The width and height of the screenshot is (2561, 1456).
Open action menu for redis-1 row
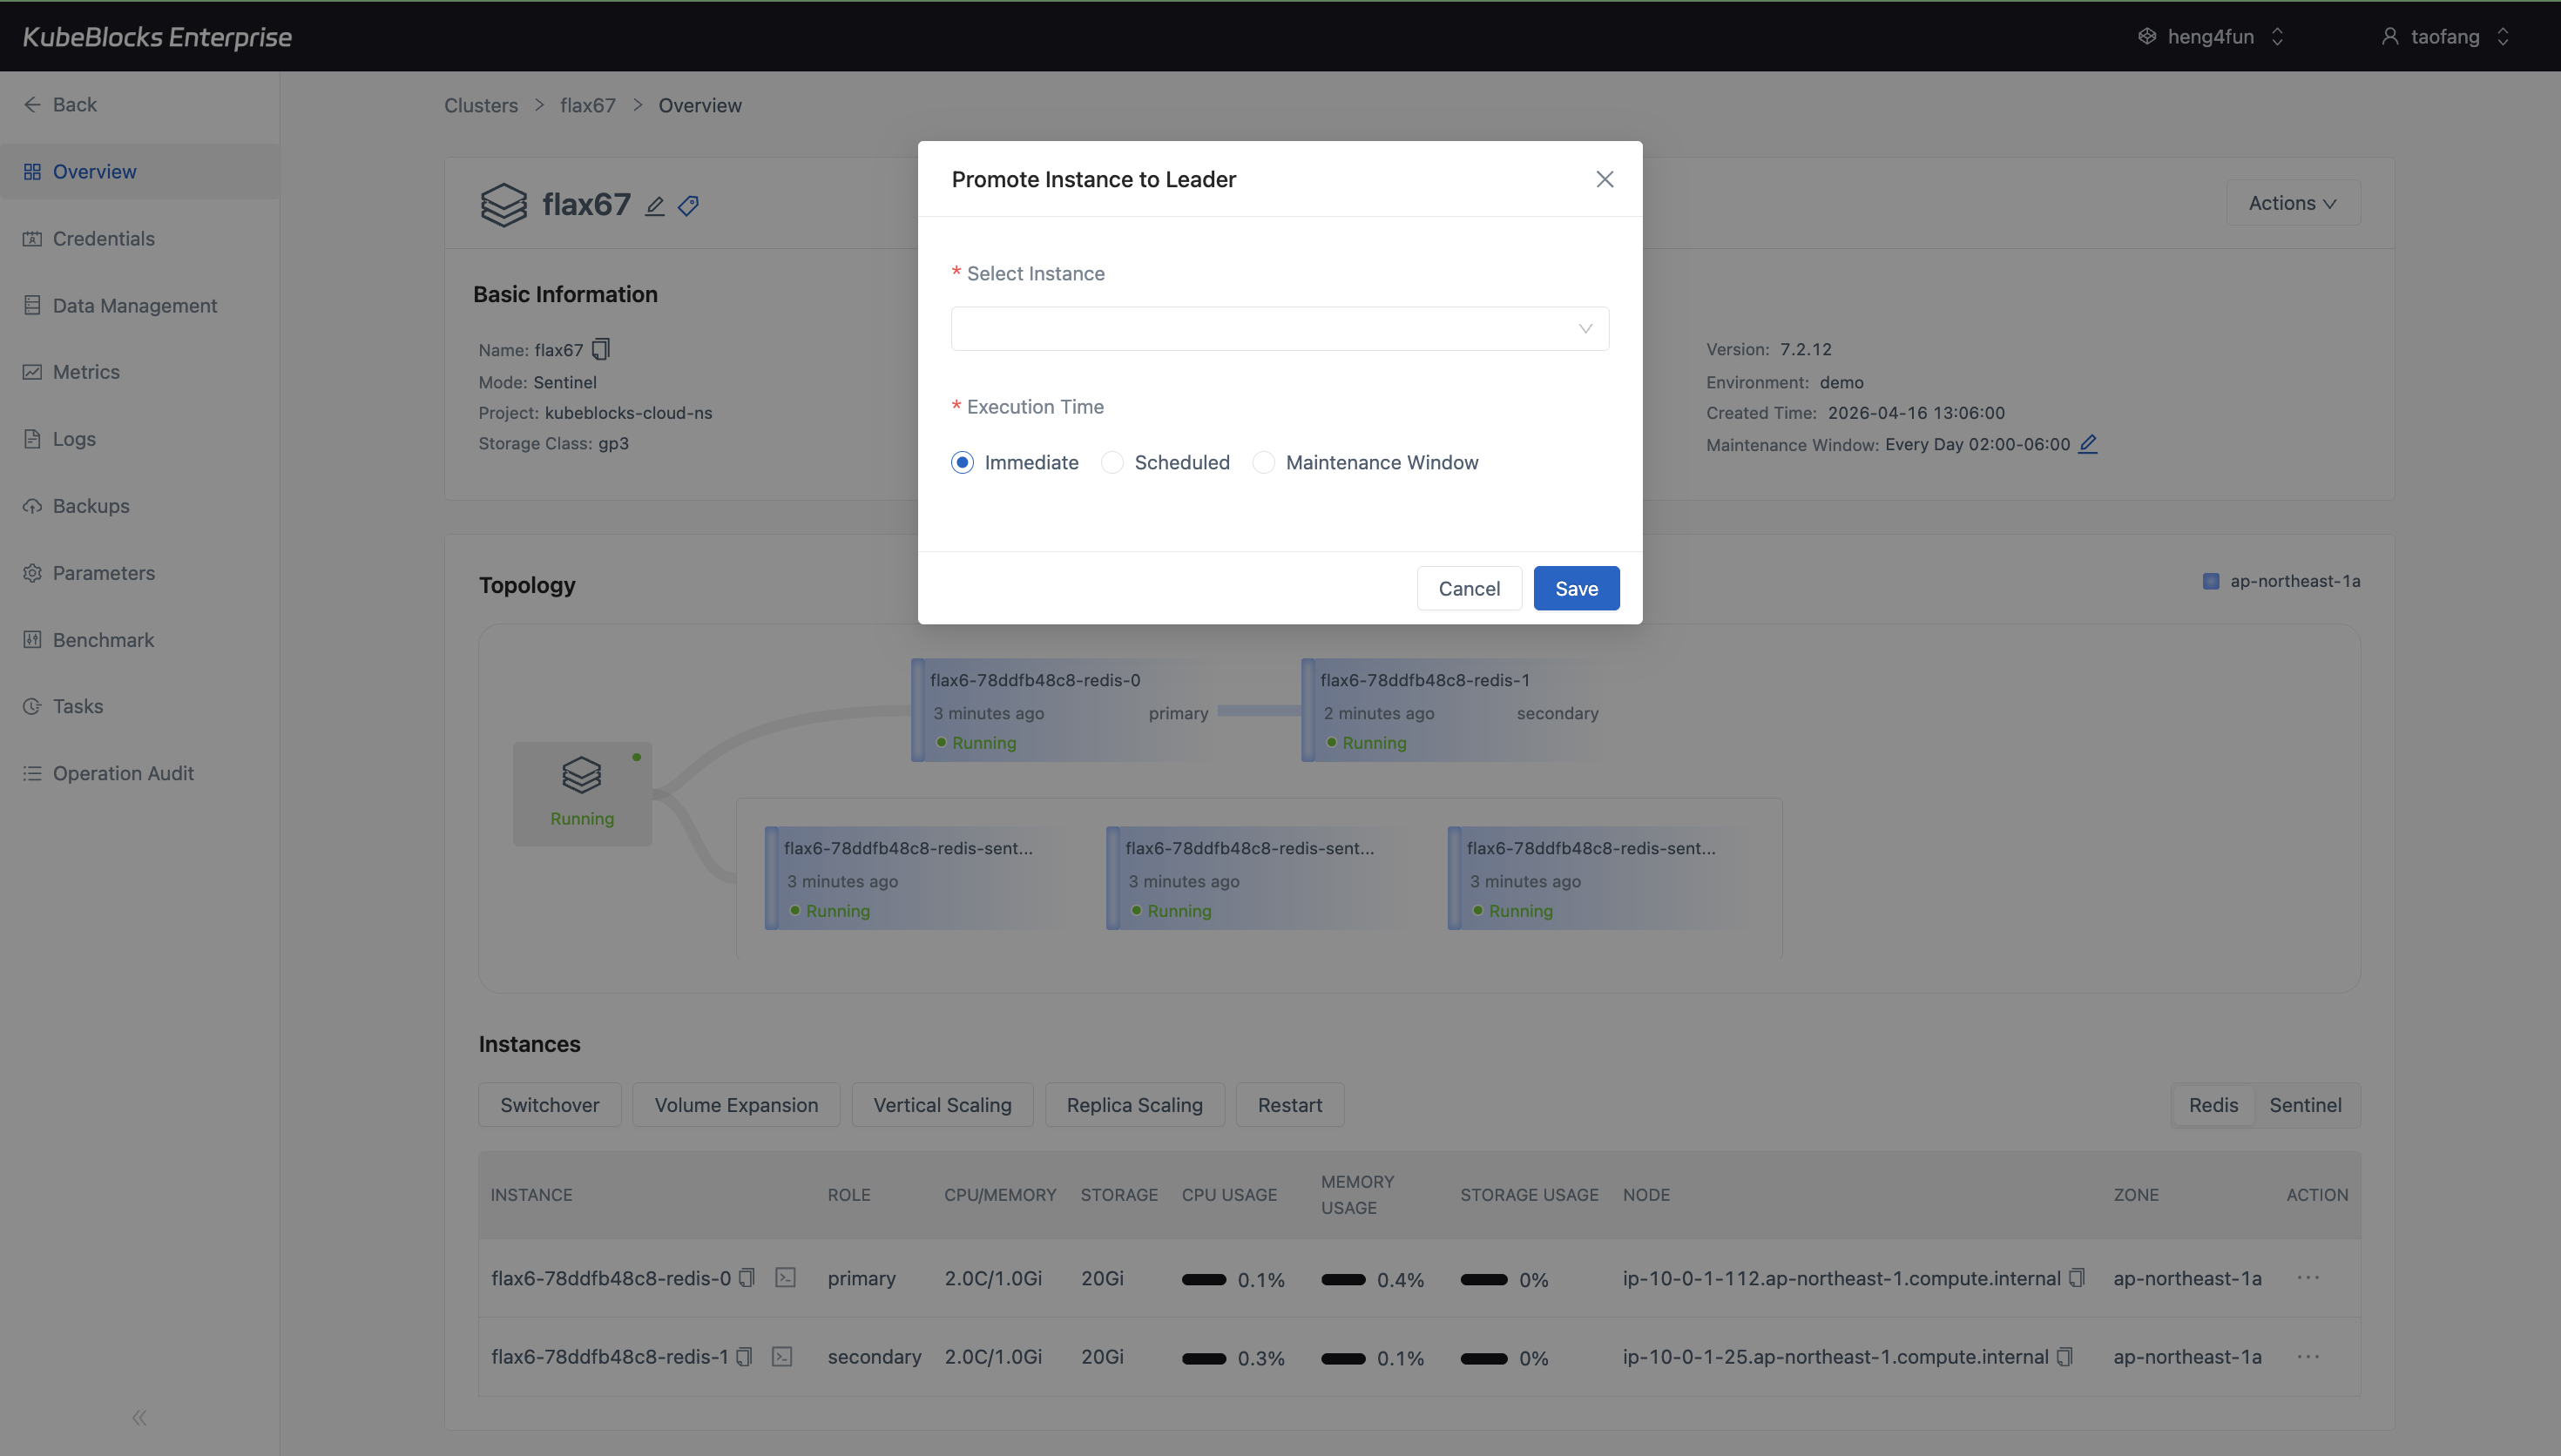click(2308, 1356)
